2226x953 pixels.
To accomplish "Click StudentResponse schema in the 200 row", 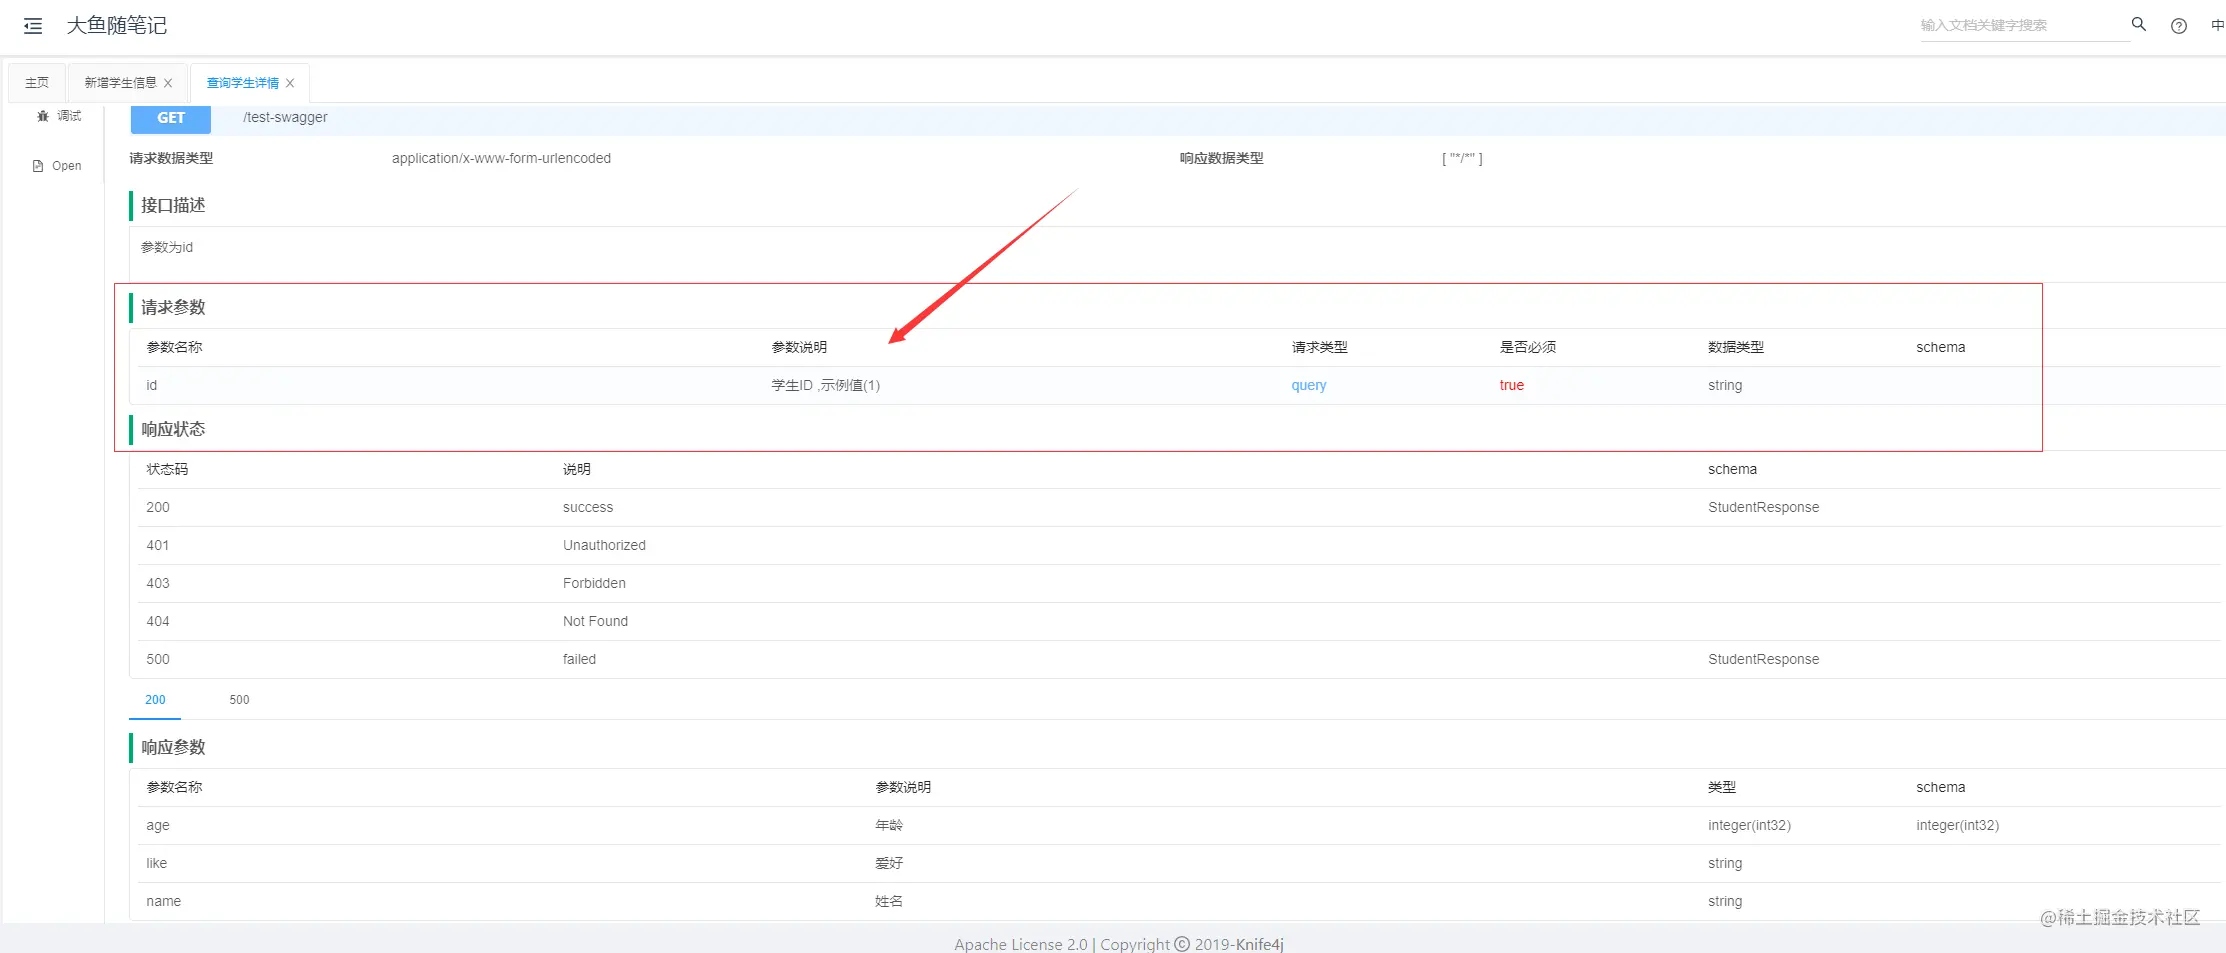I will (1763, 507).
